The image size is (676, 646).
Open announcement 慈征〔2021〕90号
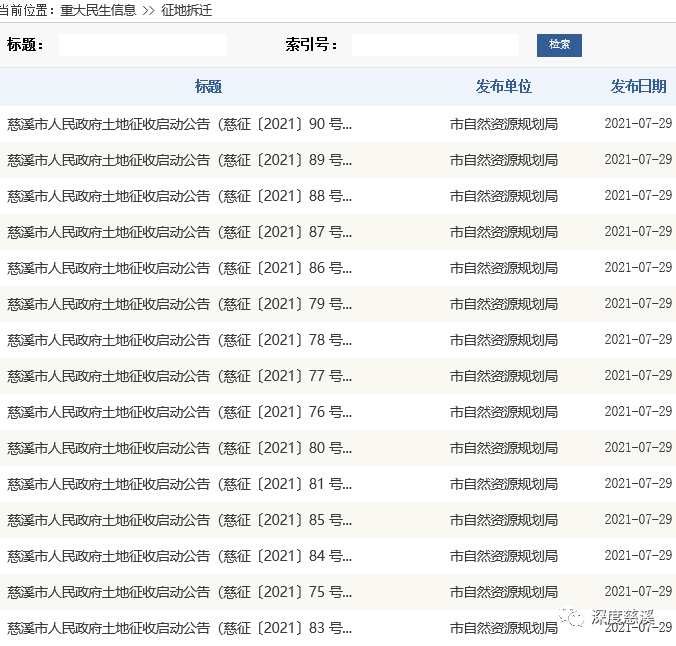(x=179, y=124)
